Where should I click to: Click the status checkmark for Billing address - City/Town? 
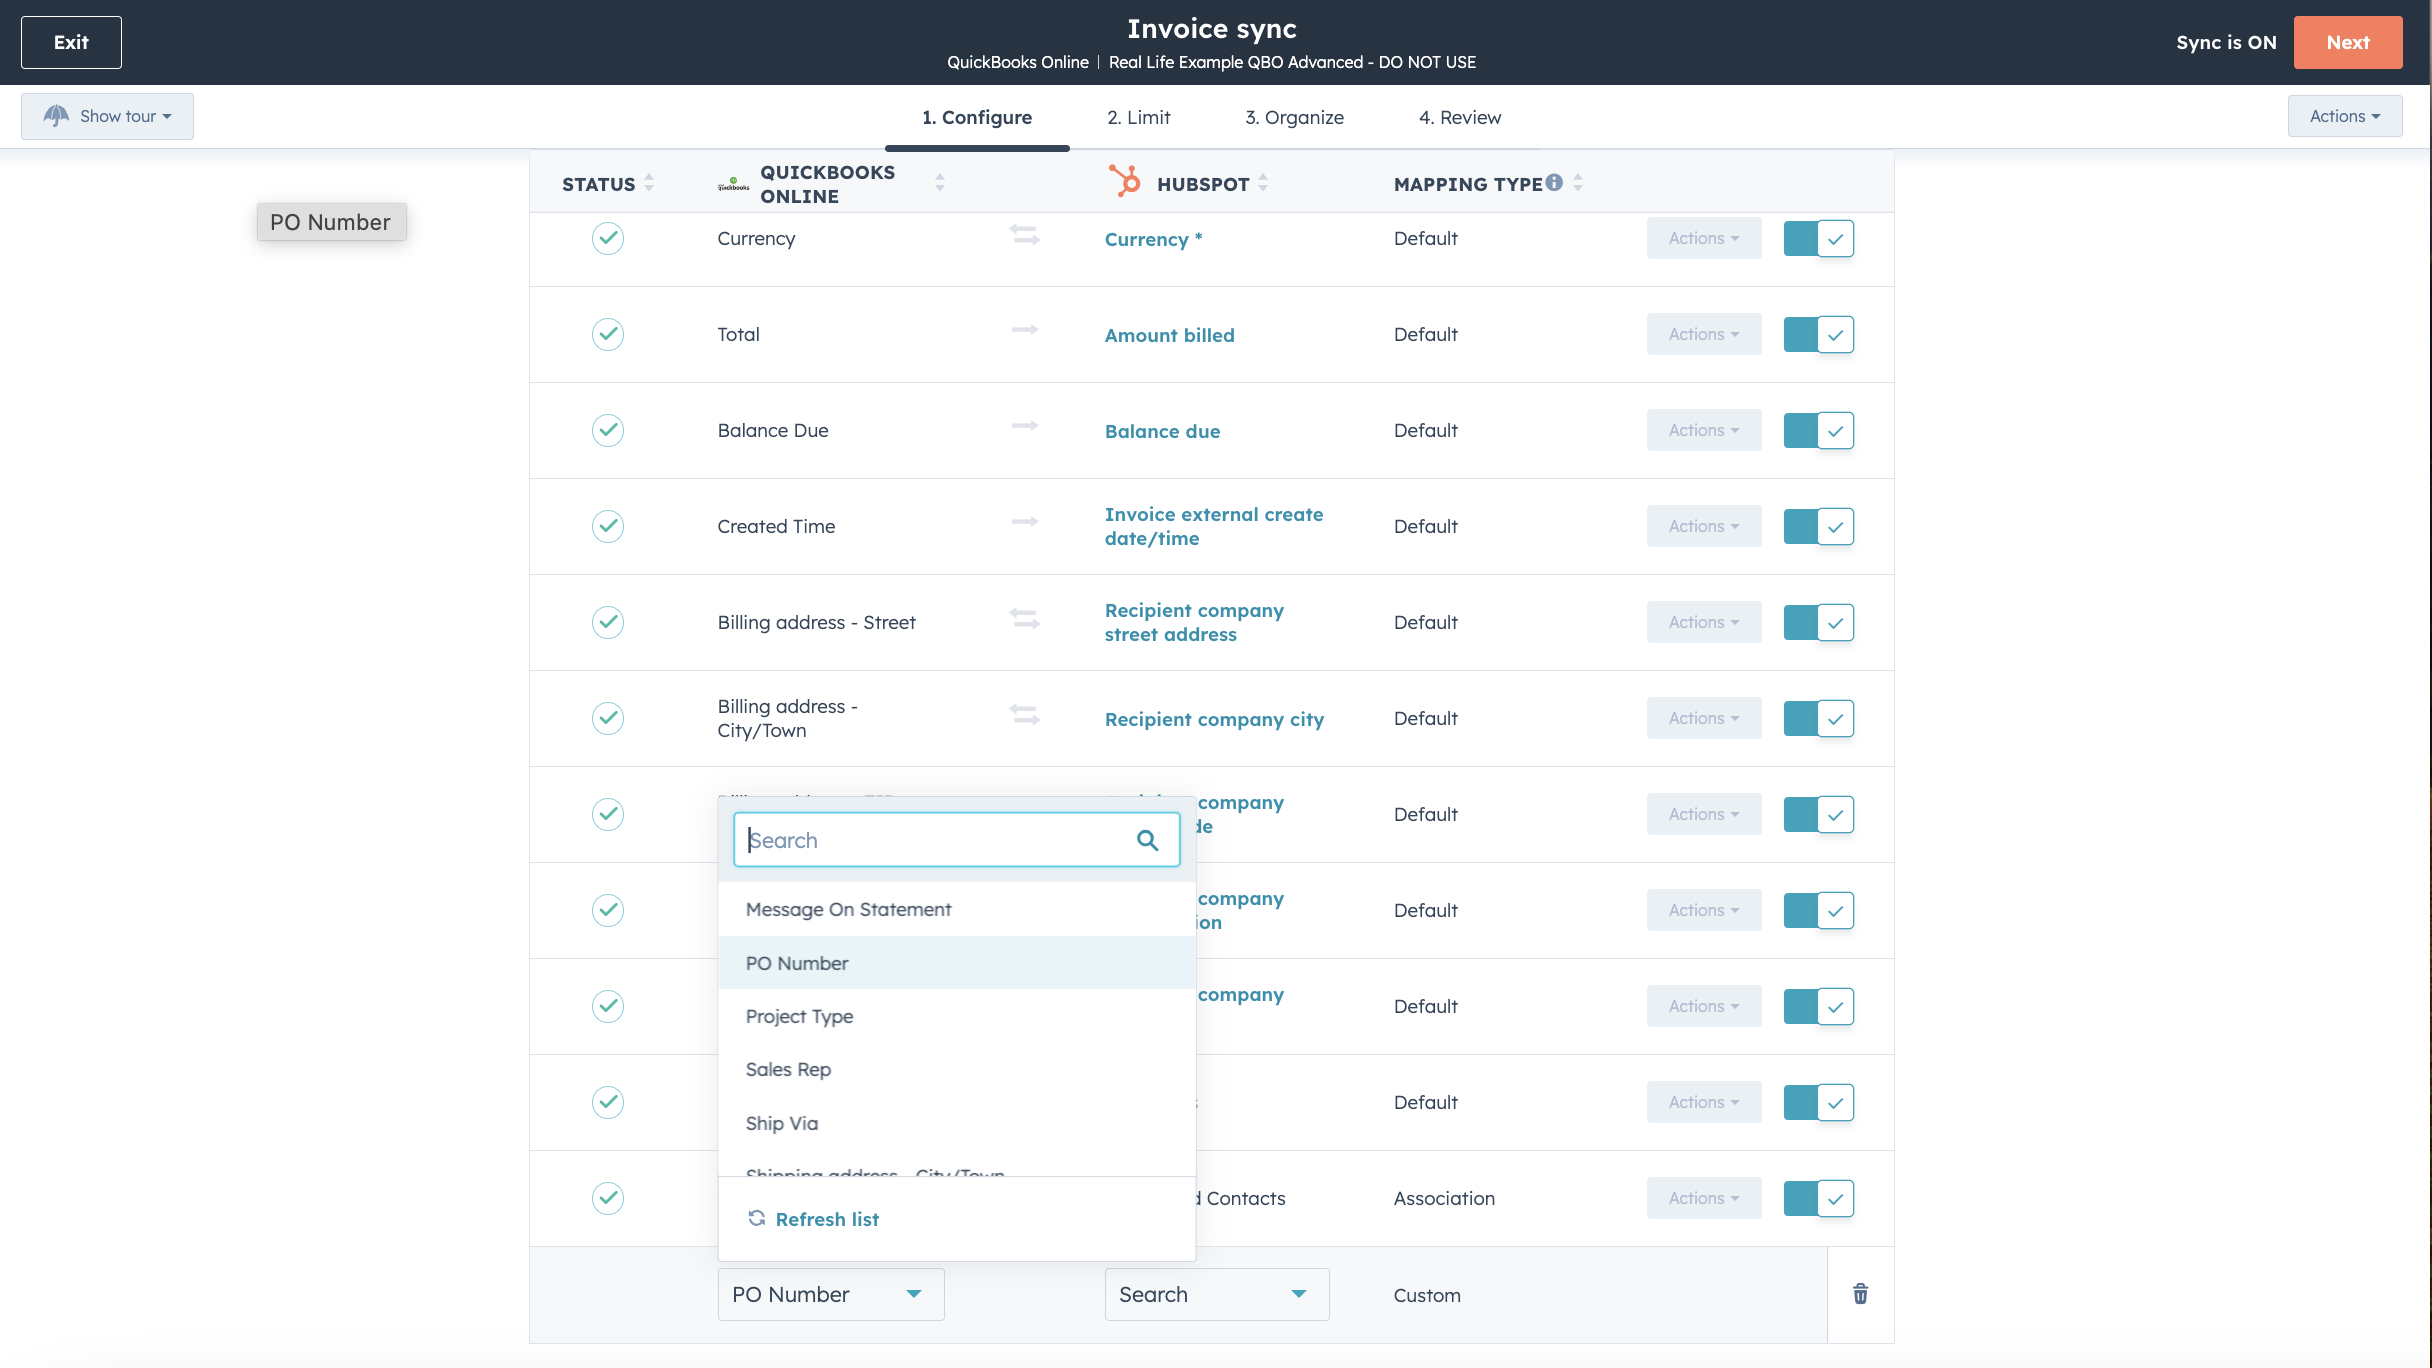[608, 718]
